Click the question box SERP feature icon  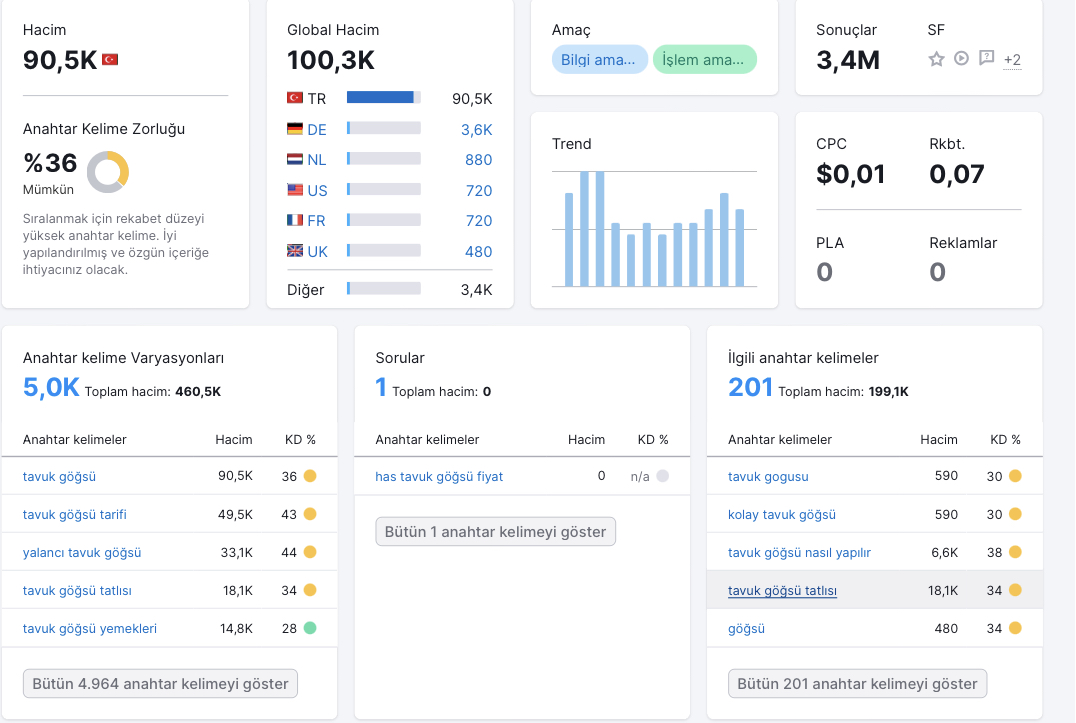[987, 58]
